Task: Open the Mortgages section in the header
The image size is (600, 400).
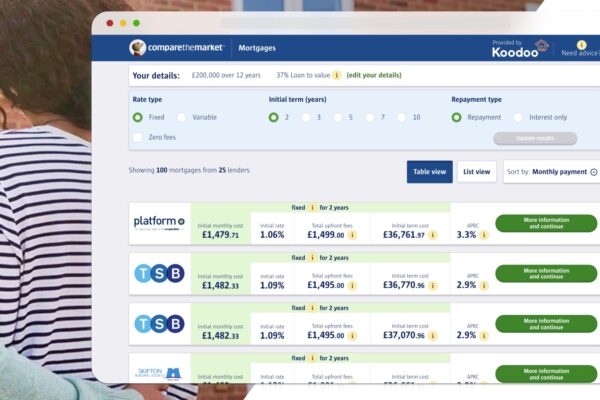Action: [257, 48]
